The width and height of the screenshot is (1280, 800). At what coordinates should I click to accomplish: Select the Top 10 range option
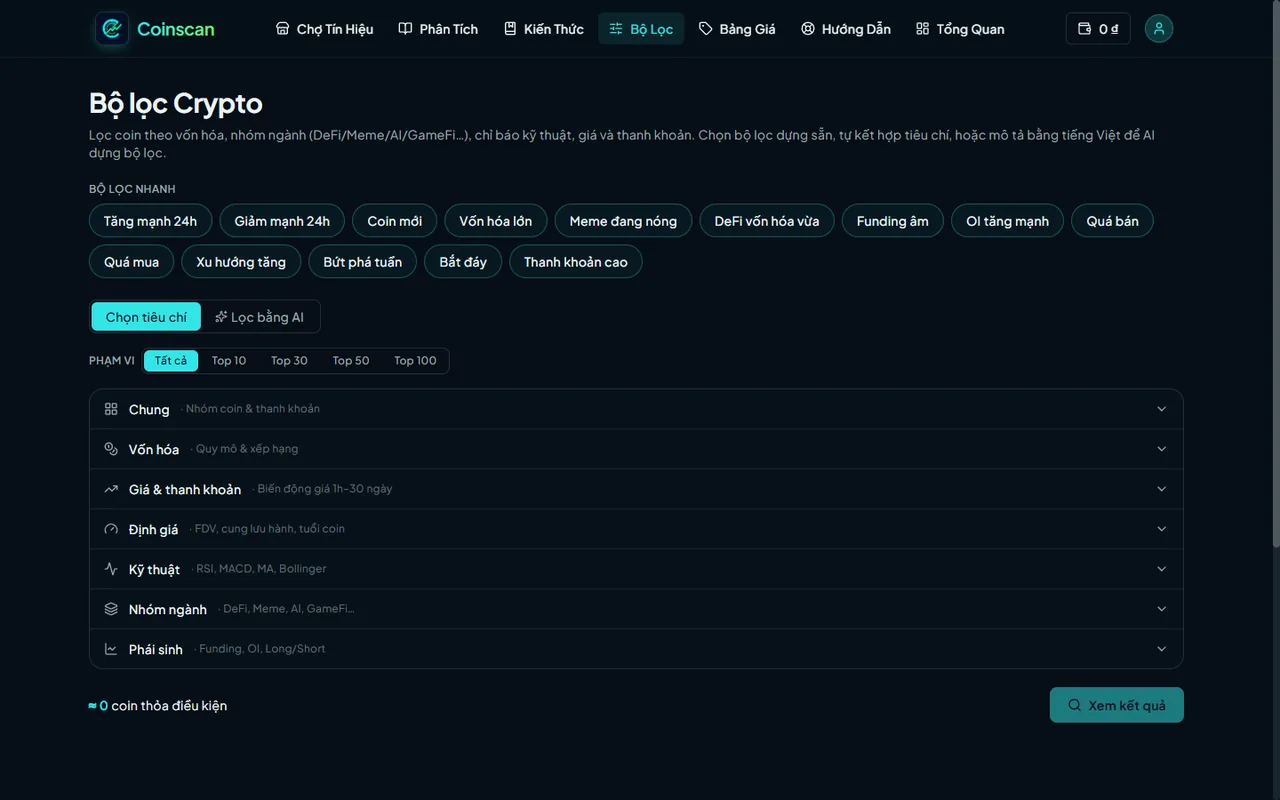click(x=229, y=361)
